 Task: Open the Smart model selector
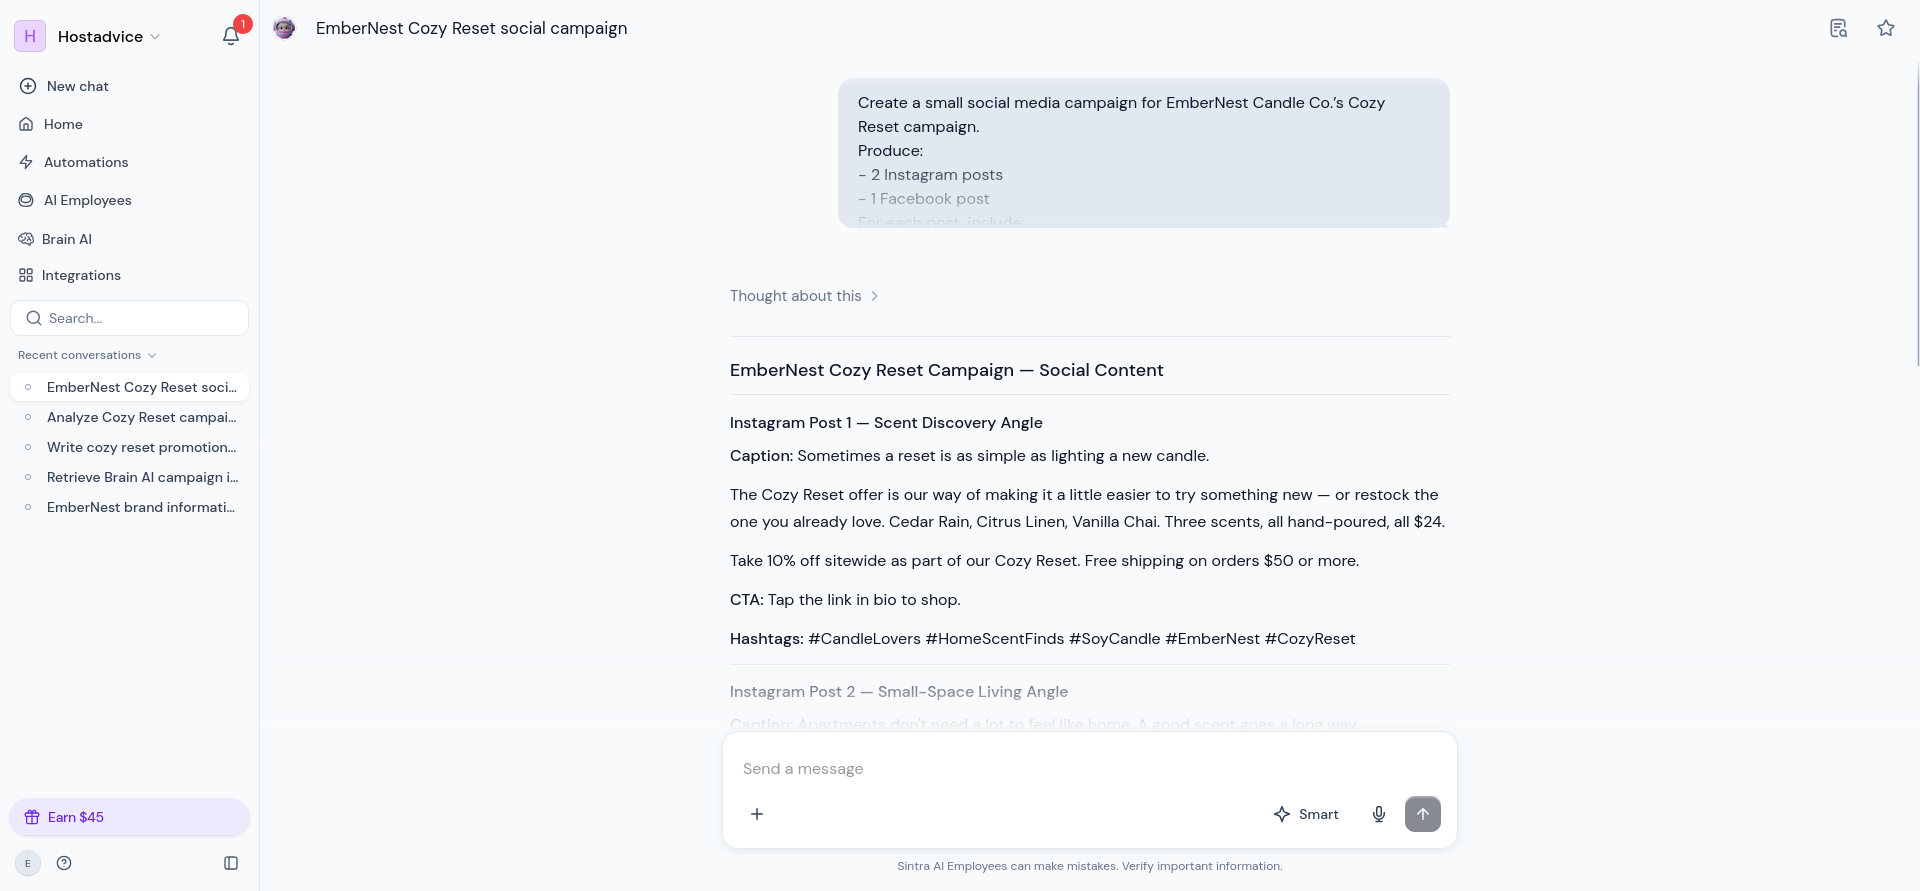pos(1306,814)
